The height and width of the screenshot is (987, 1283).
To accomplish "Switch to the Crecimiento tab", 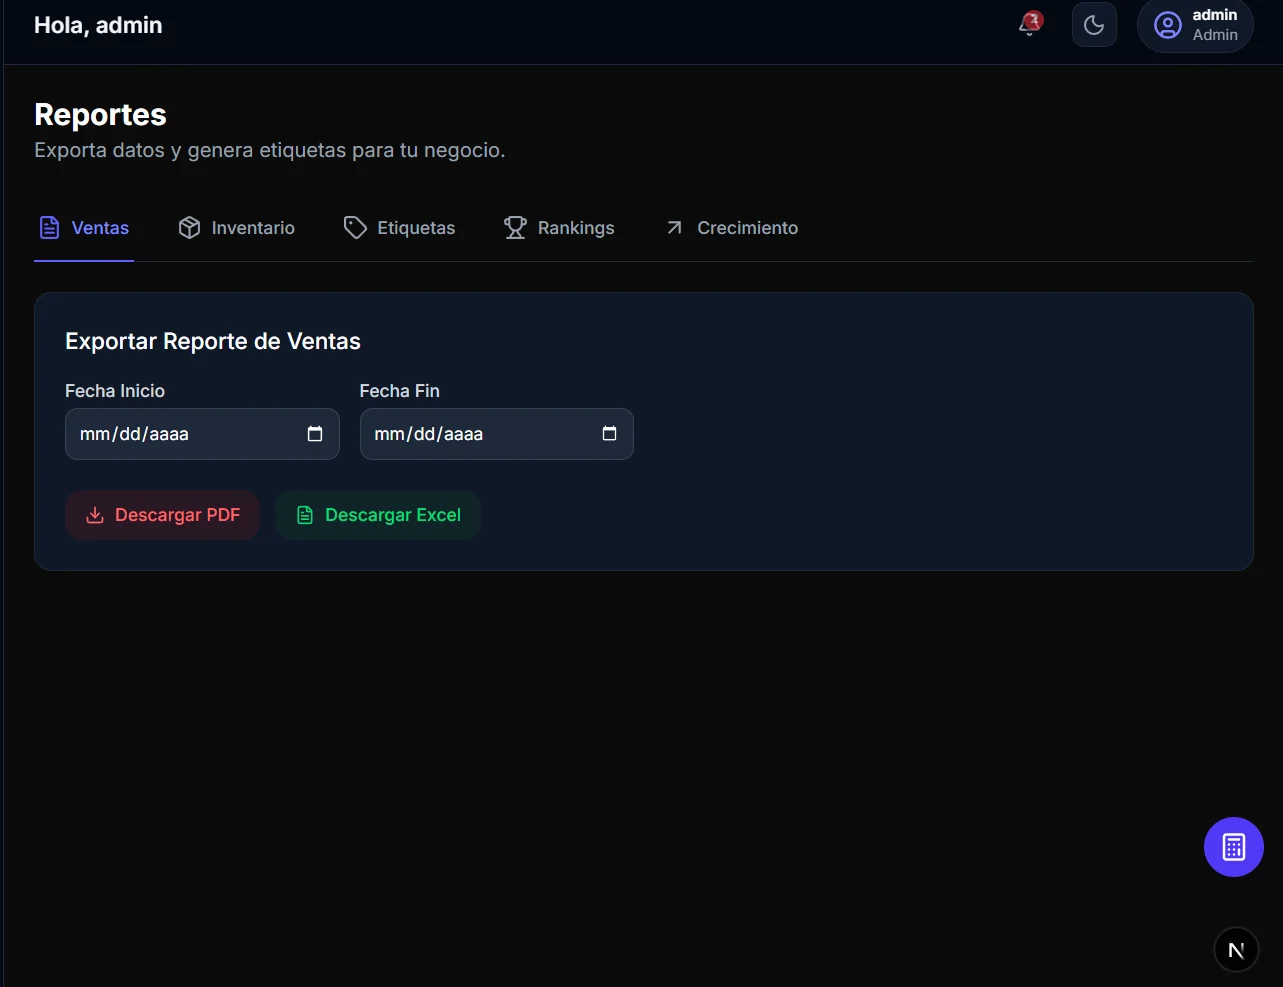I will click(732, 228).
